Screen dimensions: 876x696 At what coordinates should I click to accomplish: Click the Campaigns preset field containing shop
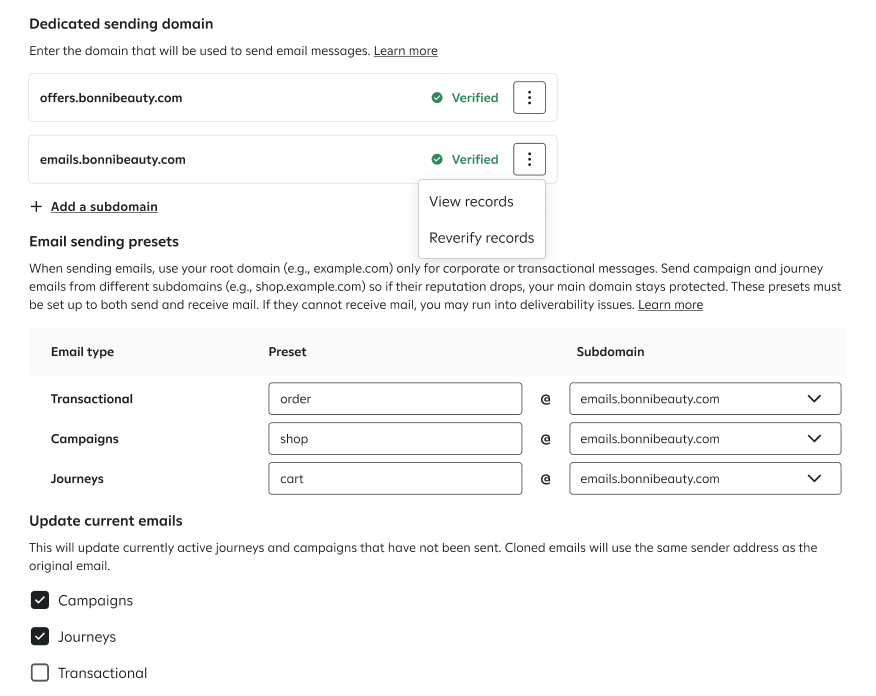click(395, 439)
